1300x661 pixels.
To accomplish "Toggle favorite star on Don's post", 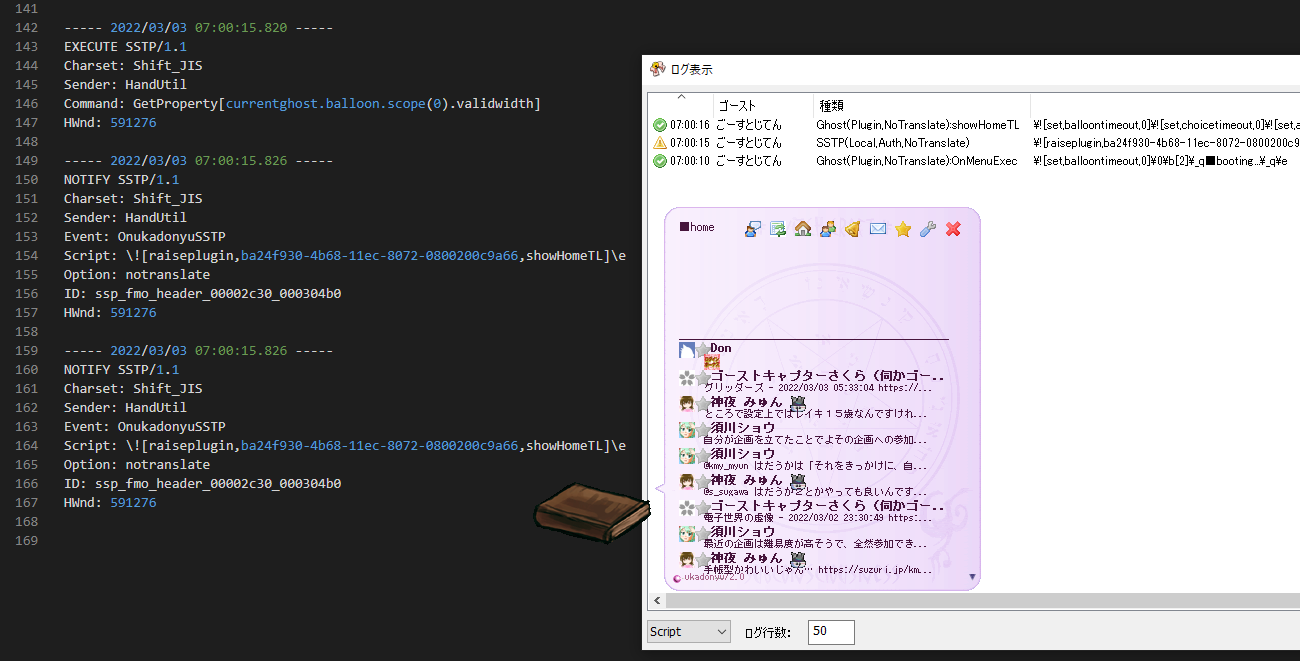I will point(703,349).
